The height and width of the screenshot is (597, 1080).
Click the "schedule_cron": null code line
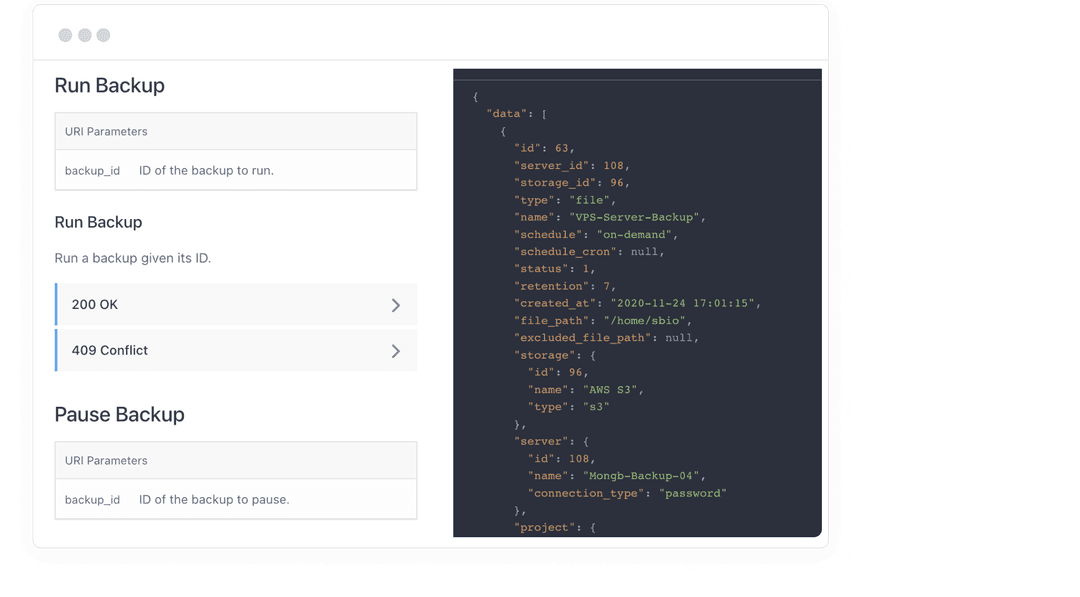(589, 251)
